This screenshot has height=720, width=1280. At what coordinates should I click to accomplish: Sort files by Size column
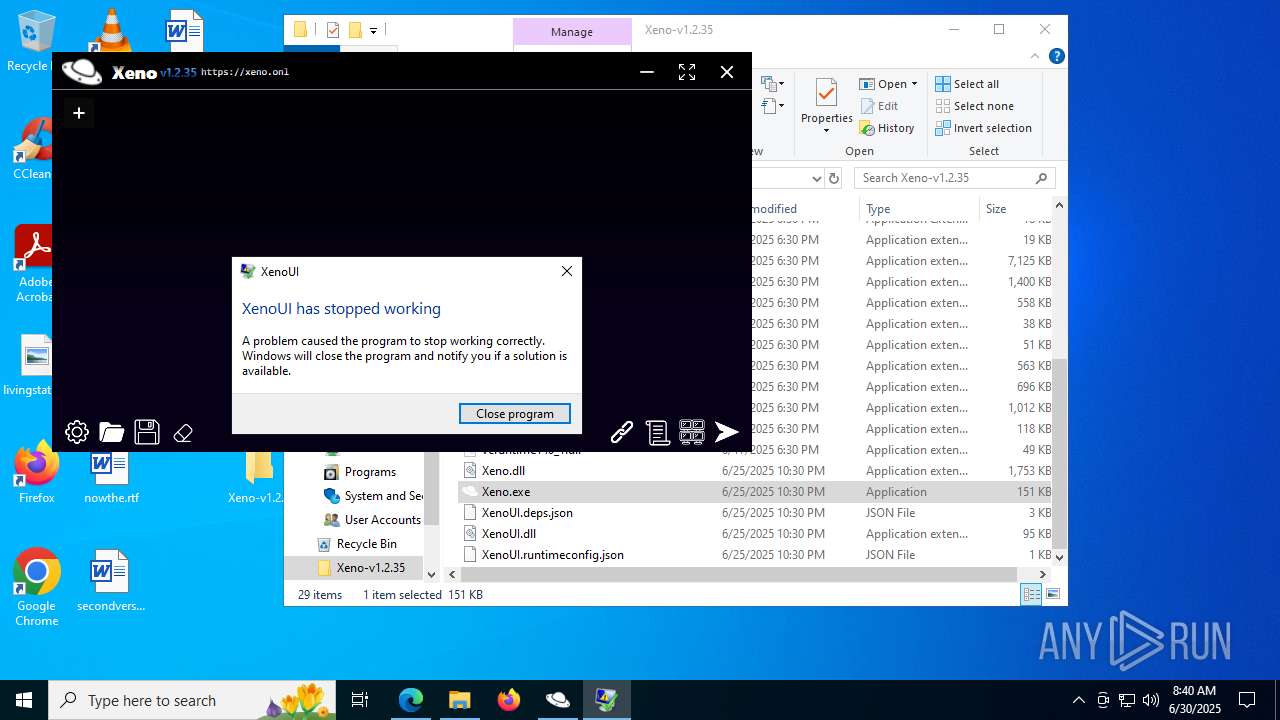click(x=1014, y=209)
